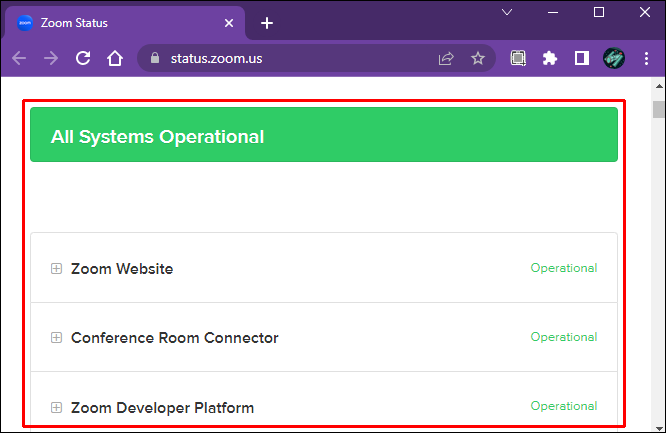666x433 pixels.
Task: Click the back navigation arrow
Action: tap(19, 58)
